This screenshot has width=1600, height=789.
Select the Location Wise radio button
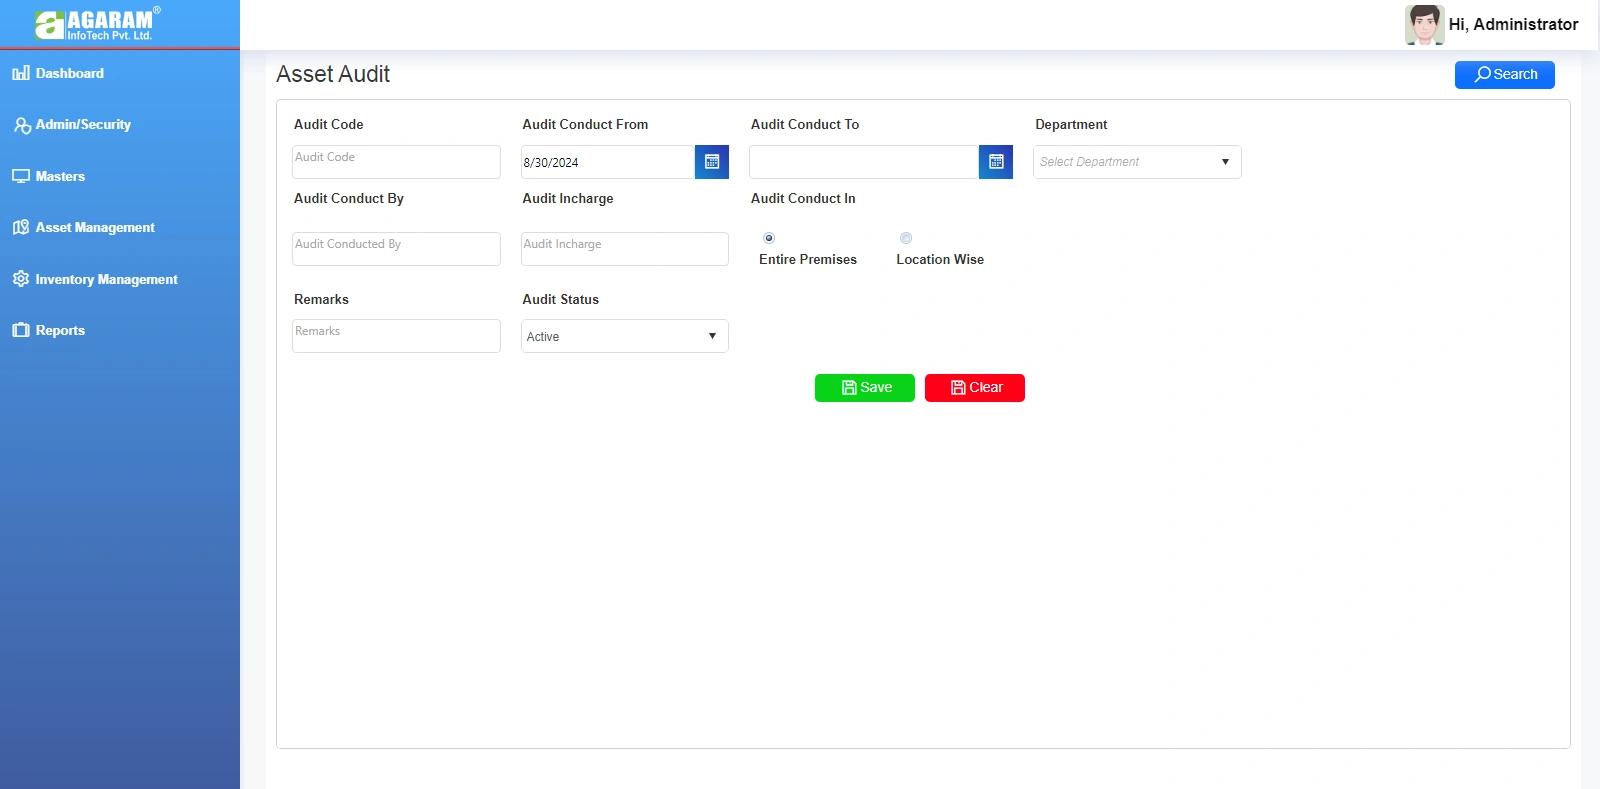tap(906, 238)
